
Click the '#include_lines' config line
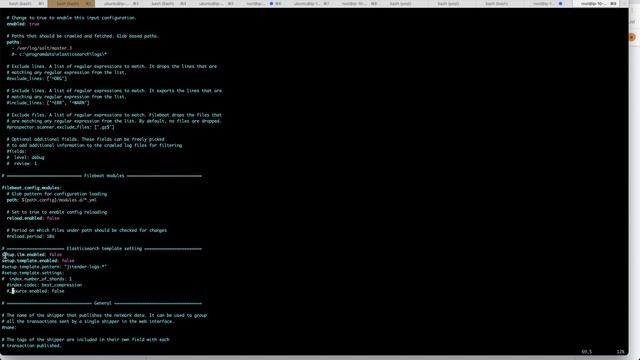click(x=48, y=103)
